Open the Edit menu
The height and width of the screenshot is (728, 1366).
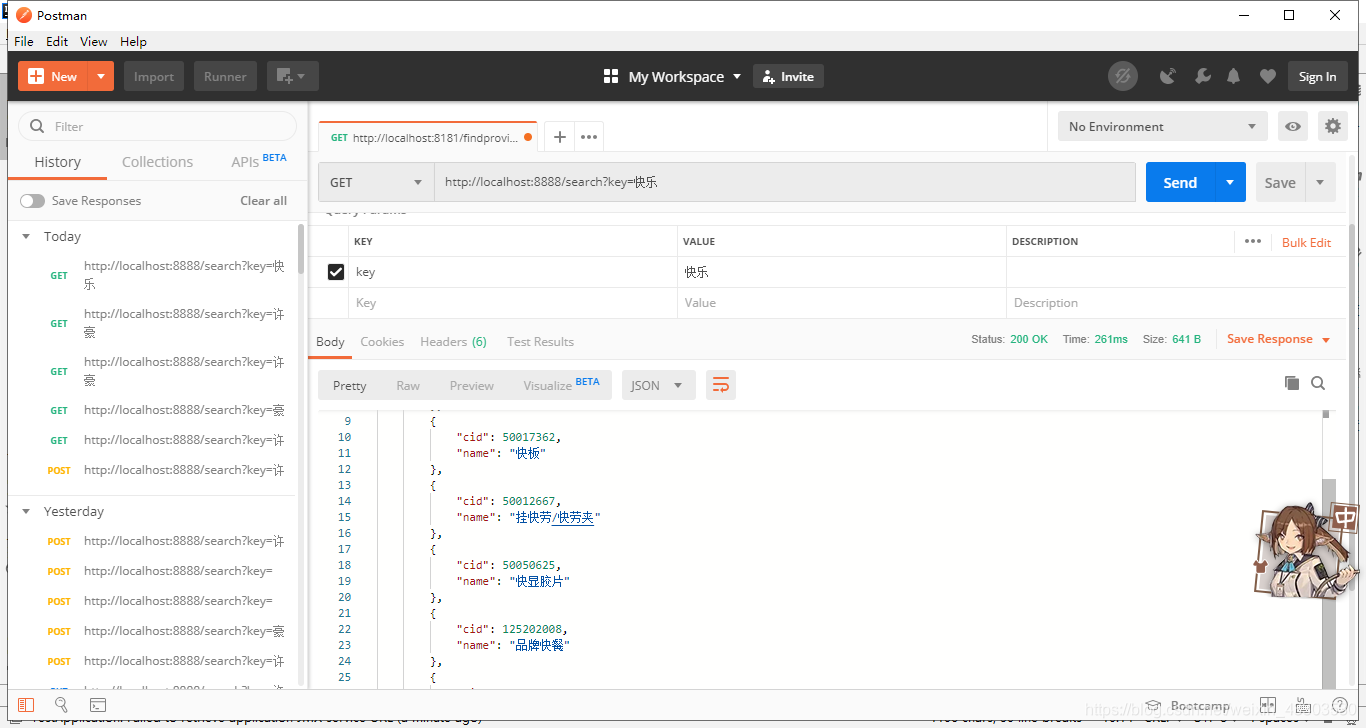pyautogui.click(x=57, y=41)
